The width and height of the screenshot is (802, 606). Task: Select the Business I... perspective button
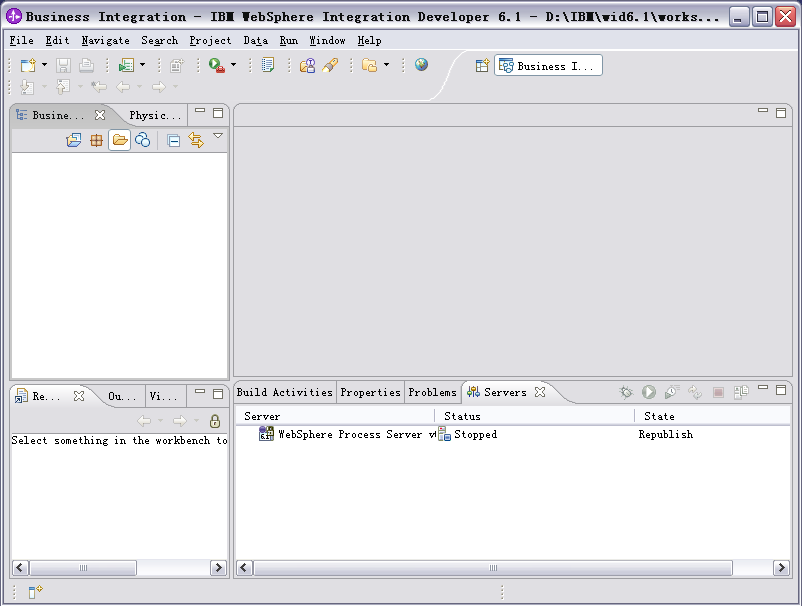point(548,65)
